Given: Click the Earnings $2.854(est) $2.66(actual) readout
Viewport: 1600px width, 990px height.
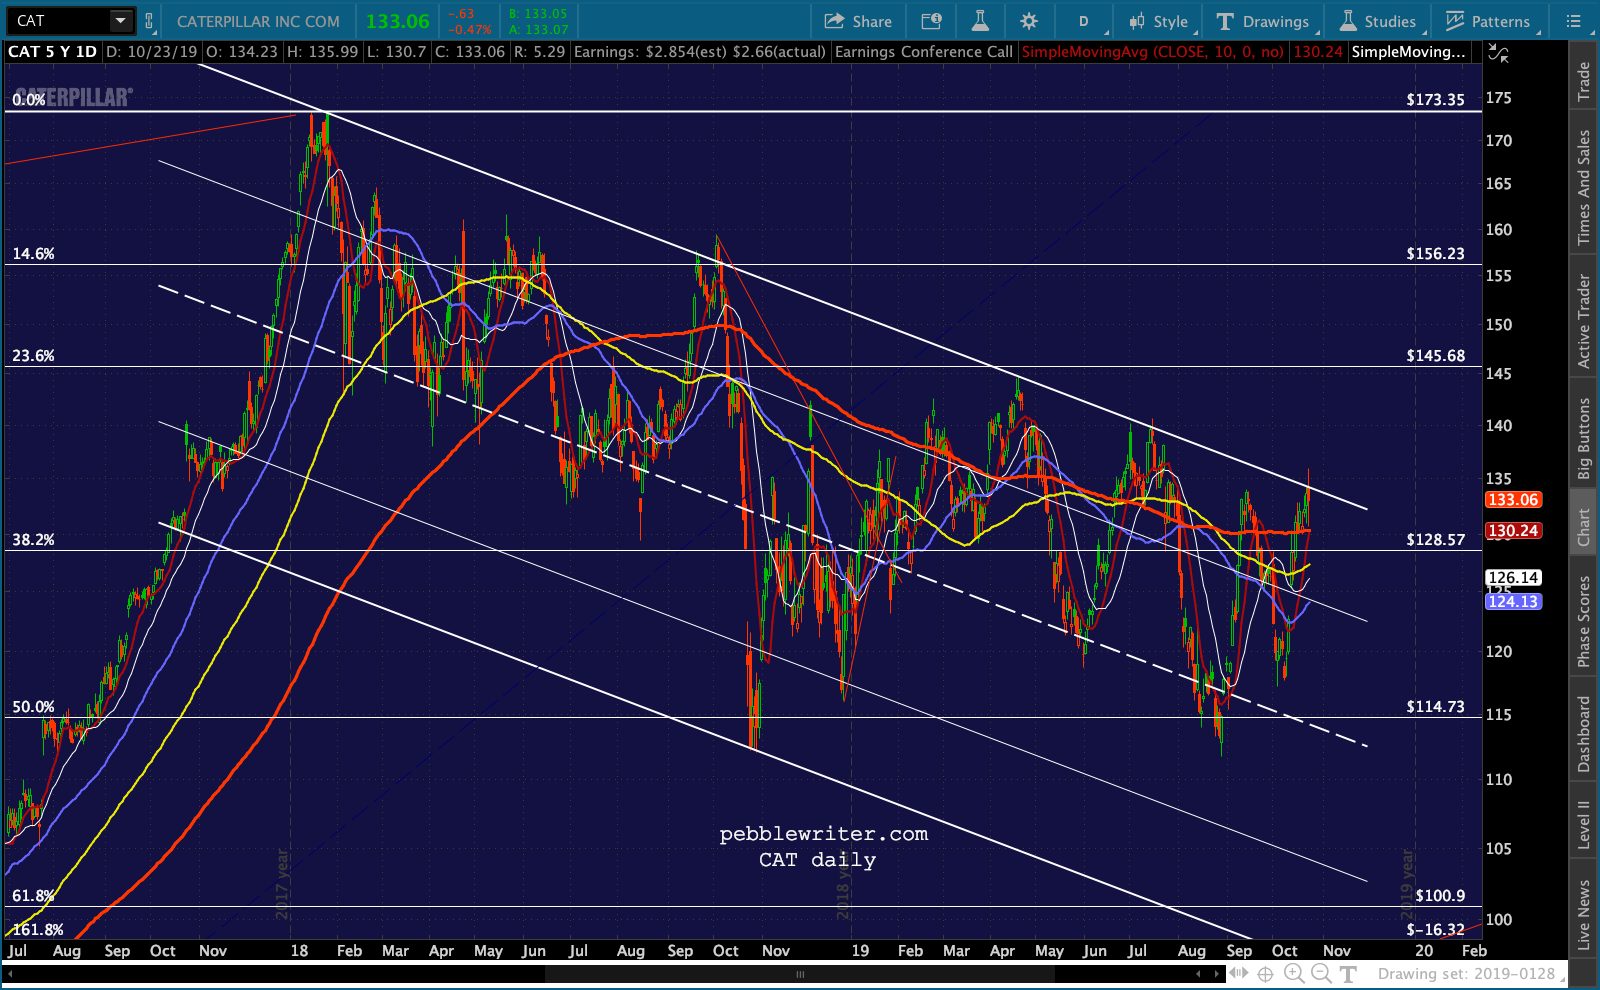Looking at the screenshot, I should coord(700,52).
